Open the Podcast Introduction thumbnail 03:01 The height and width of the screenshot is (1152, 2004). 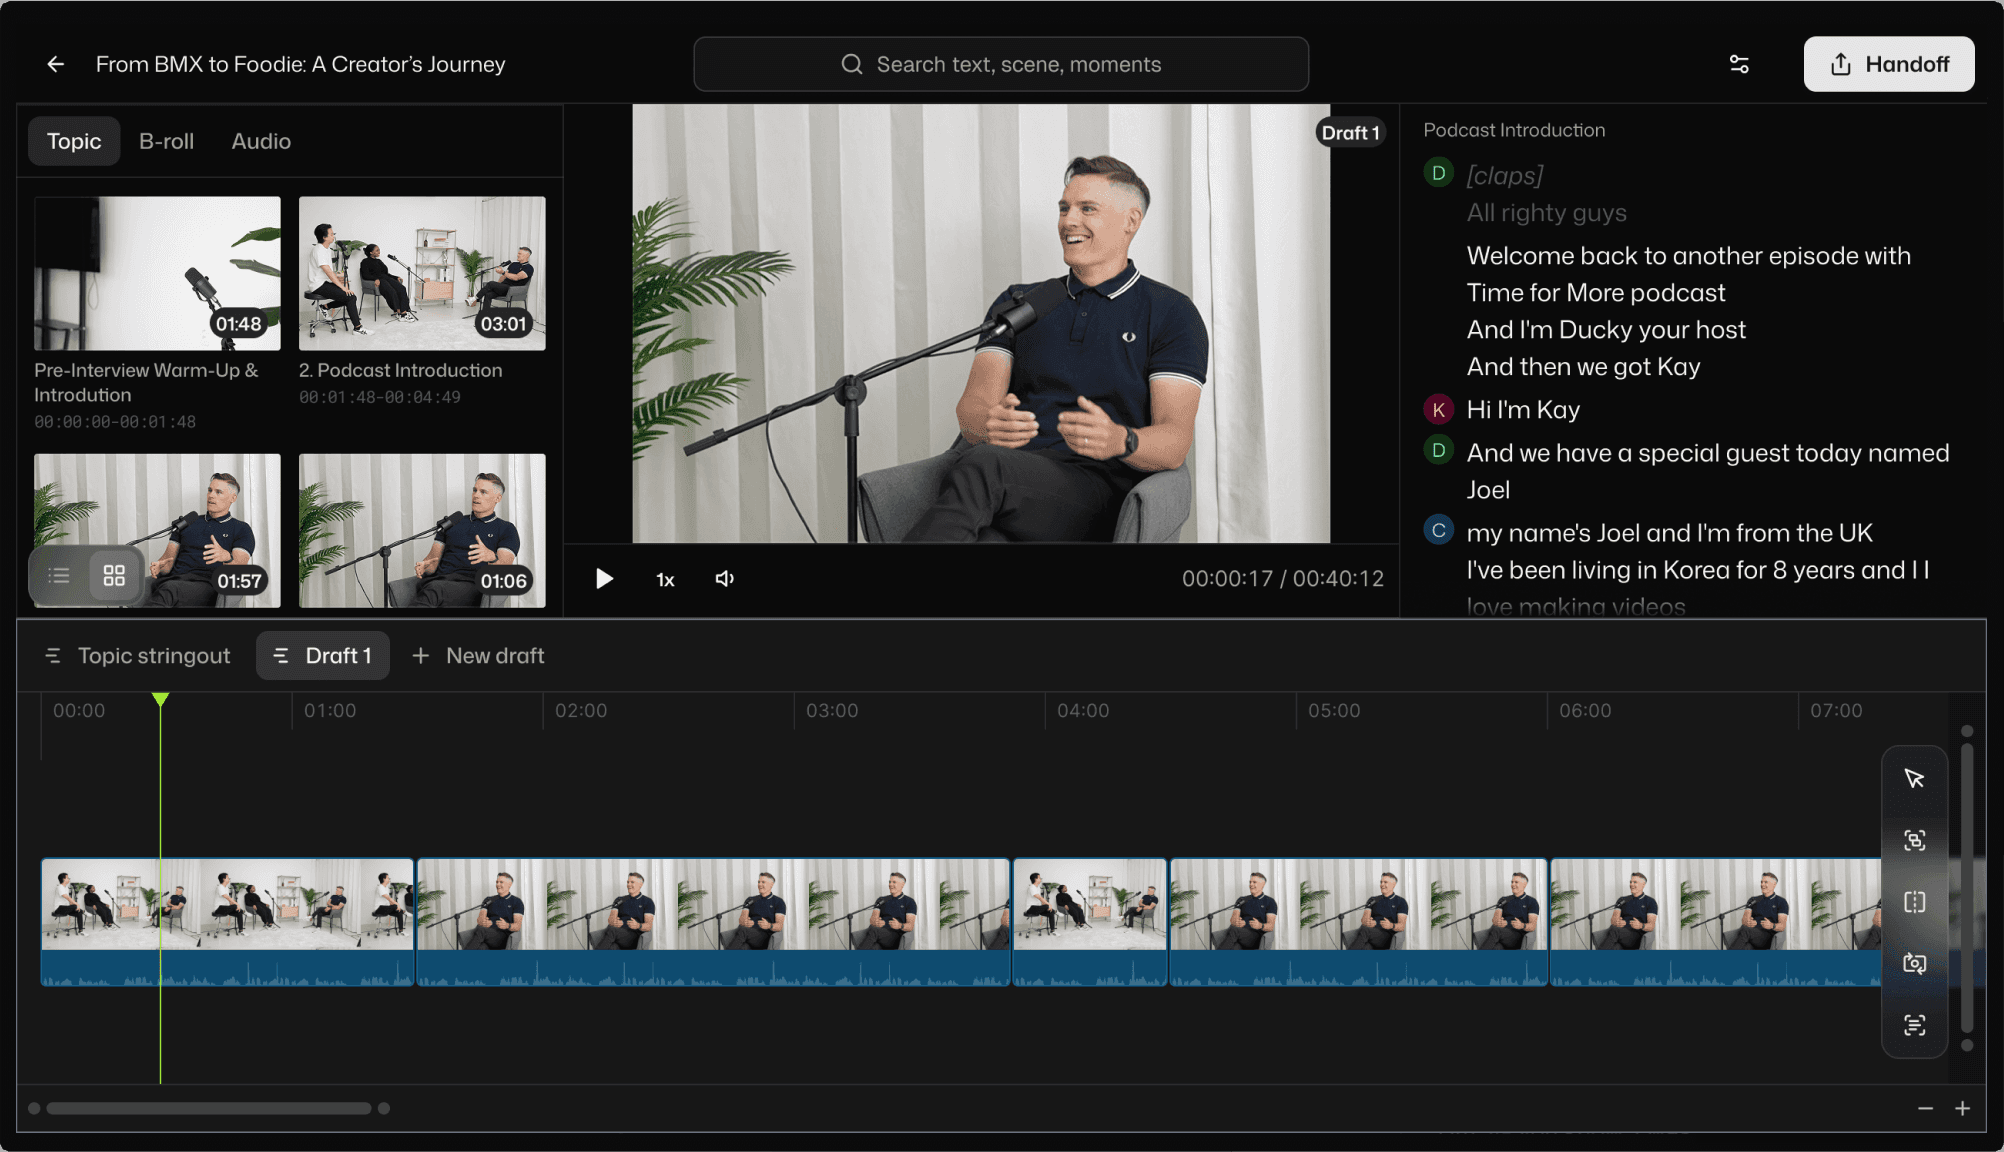pyautogui.click(x=422, y=273)
